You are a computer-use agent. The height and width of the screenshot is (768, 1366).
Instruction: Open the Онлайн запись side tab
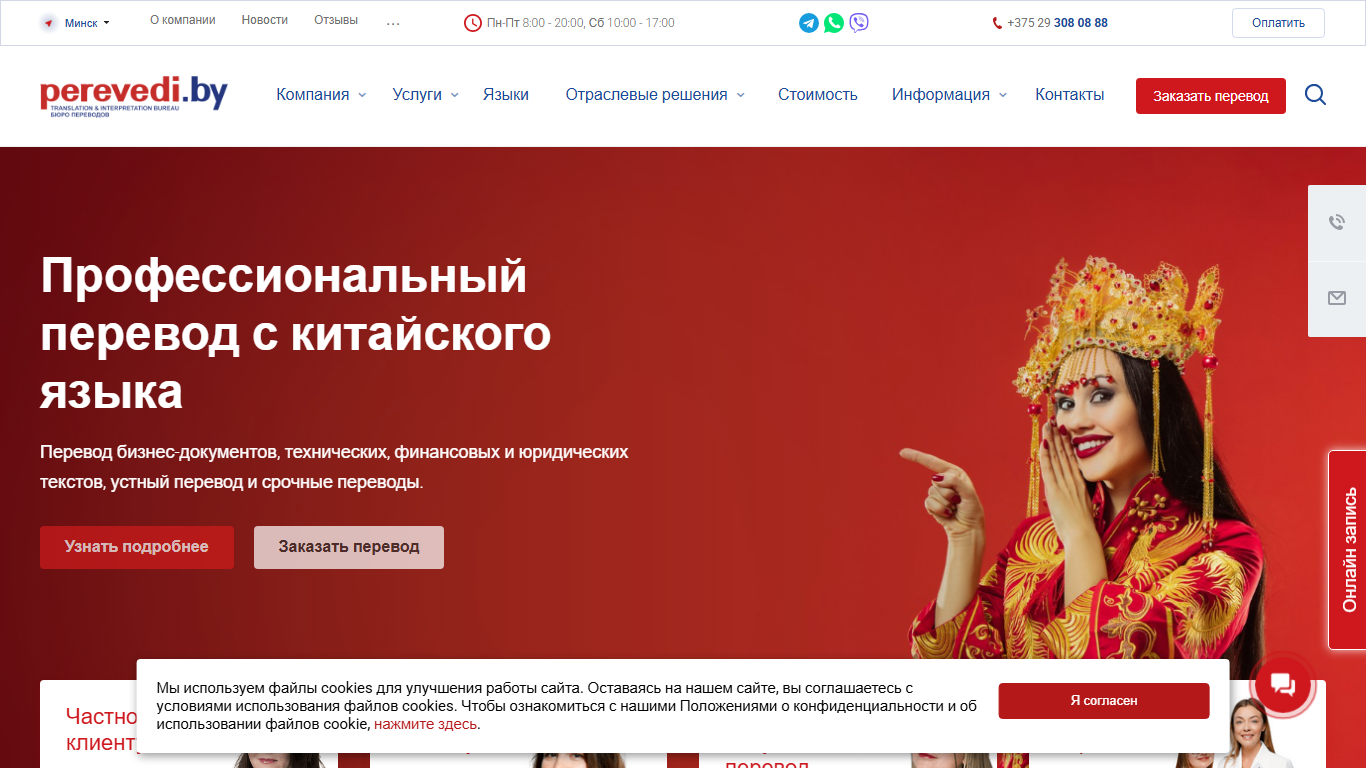coord(1348,550)
